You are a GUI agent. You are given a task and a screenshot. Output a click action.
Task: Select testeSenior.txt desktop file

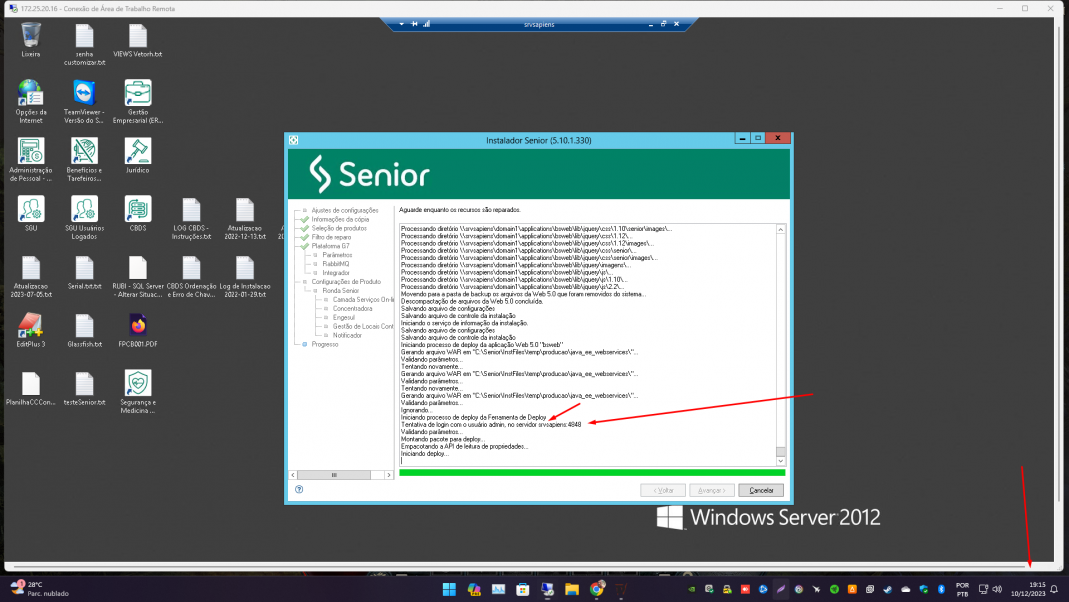tap(84, 389)
